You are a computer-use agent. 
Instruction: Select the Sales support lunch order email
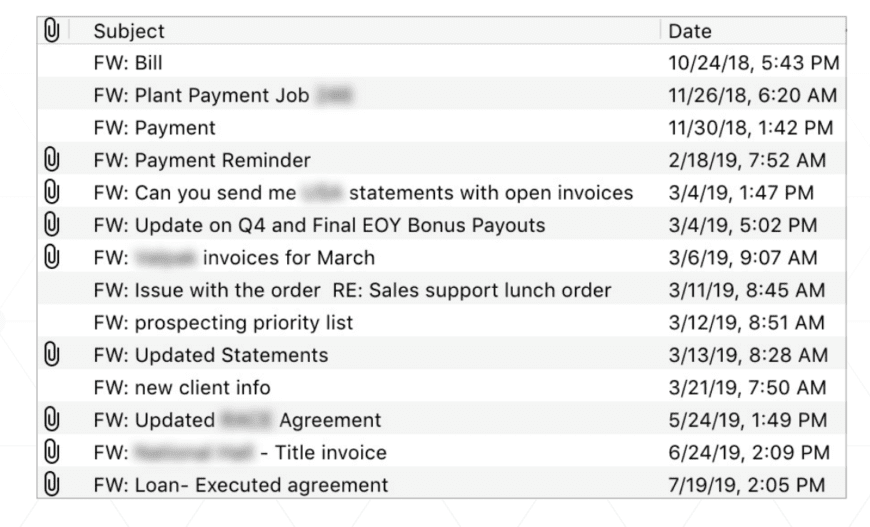(352, 290)
